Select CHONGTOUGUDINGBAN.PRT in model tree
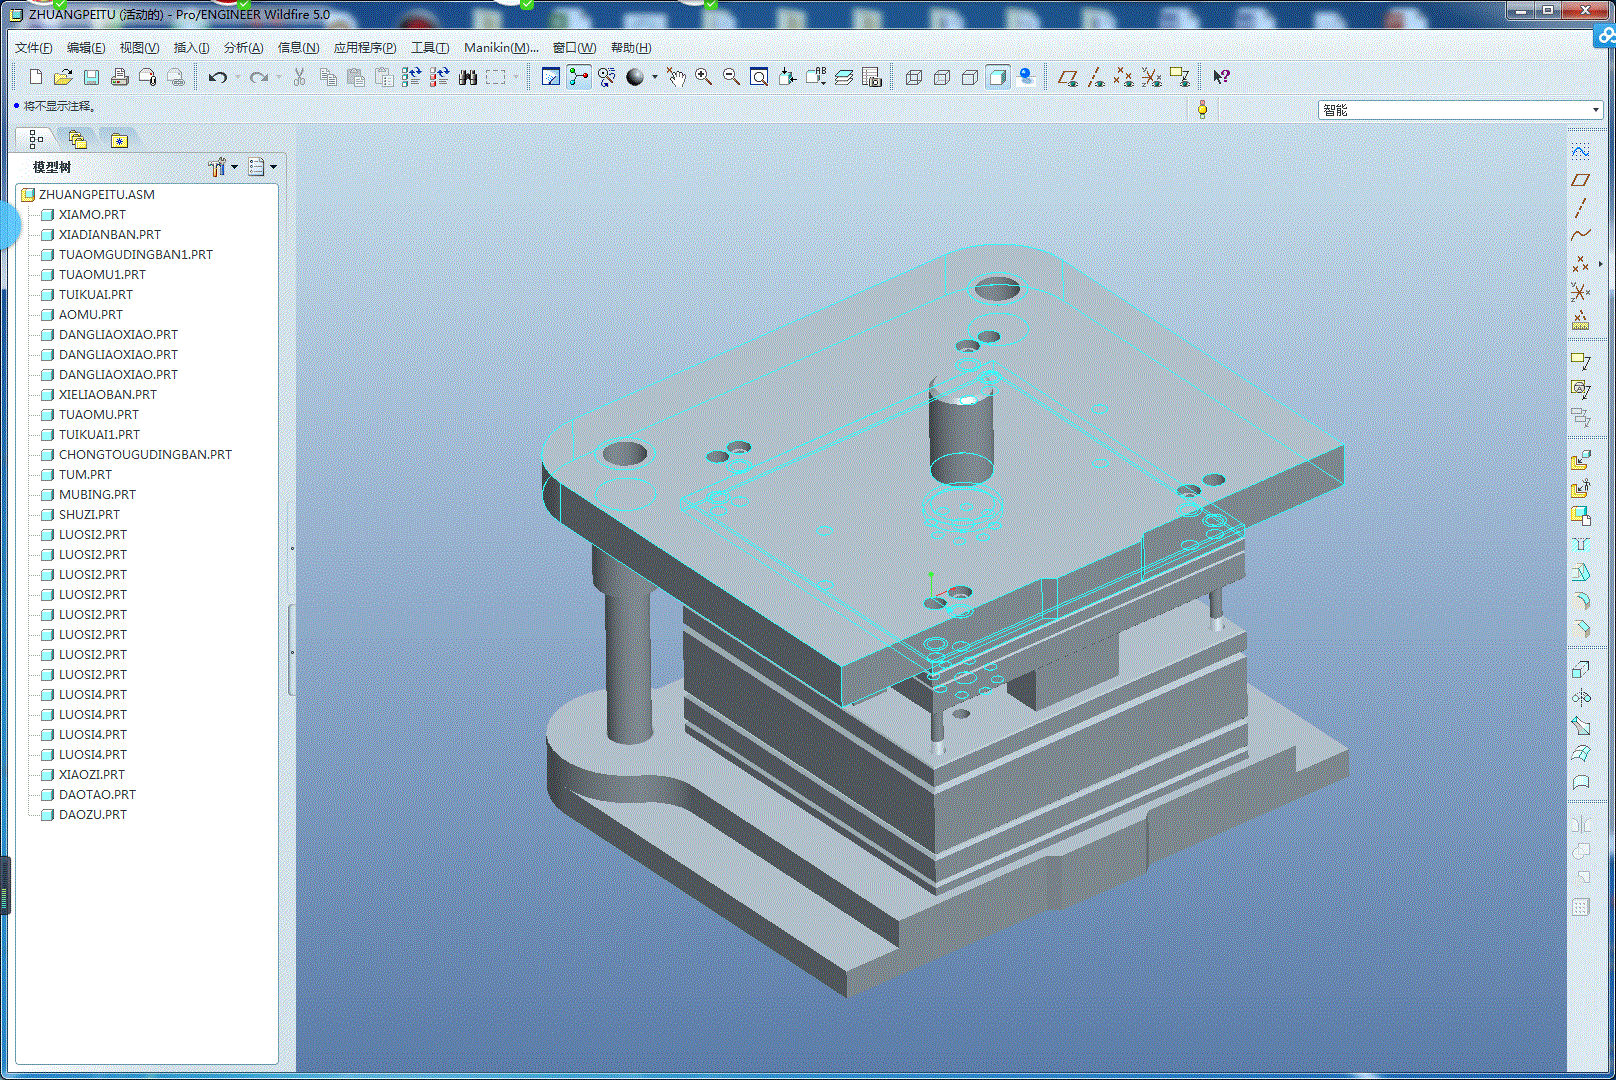This screenshot has width=1616, height=1080. coord(145,454)
